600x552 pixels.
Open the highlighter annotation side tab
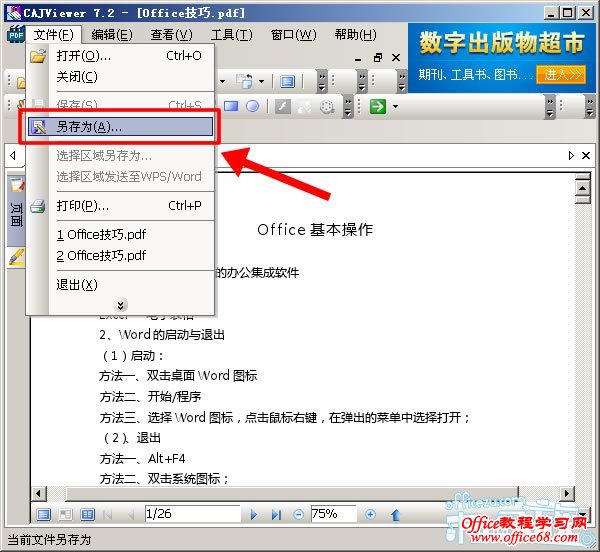[16, 257]
